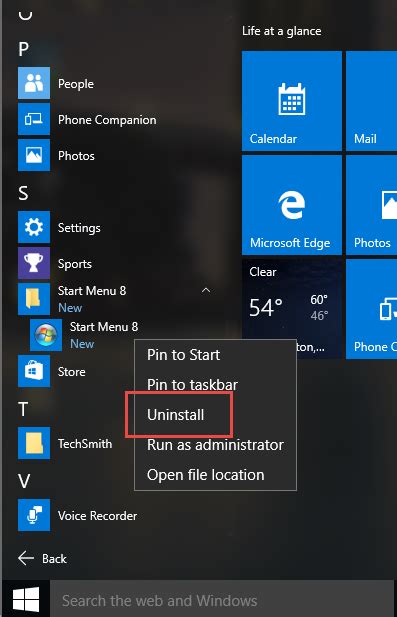This screenshot has height=617, width=397.
Task: Open the Mail live tile
Action: tap(371, 101)
